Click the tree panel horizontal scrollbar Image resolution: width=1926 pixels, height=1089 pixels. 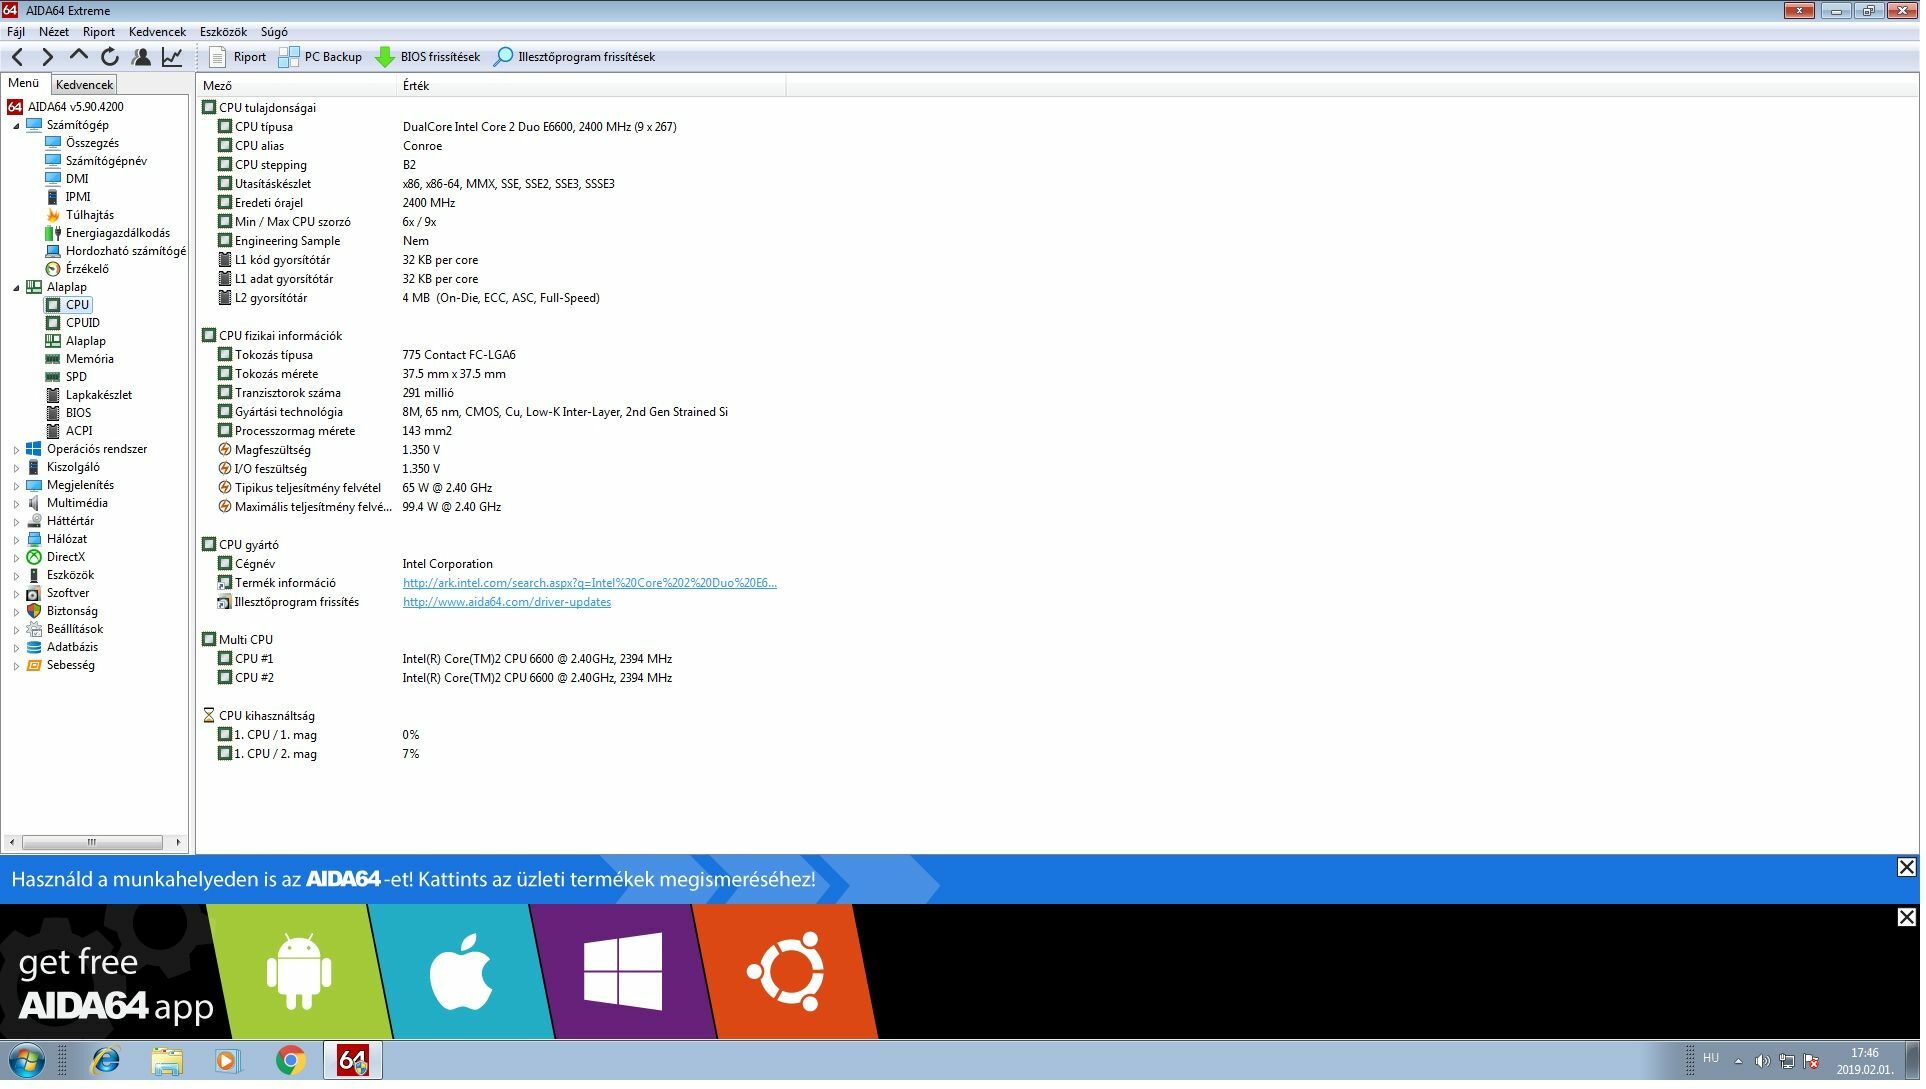coord(92,842)
